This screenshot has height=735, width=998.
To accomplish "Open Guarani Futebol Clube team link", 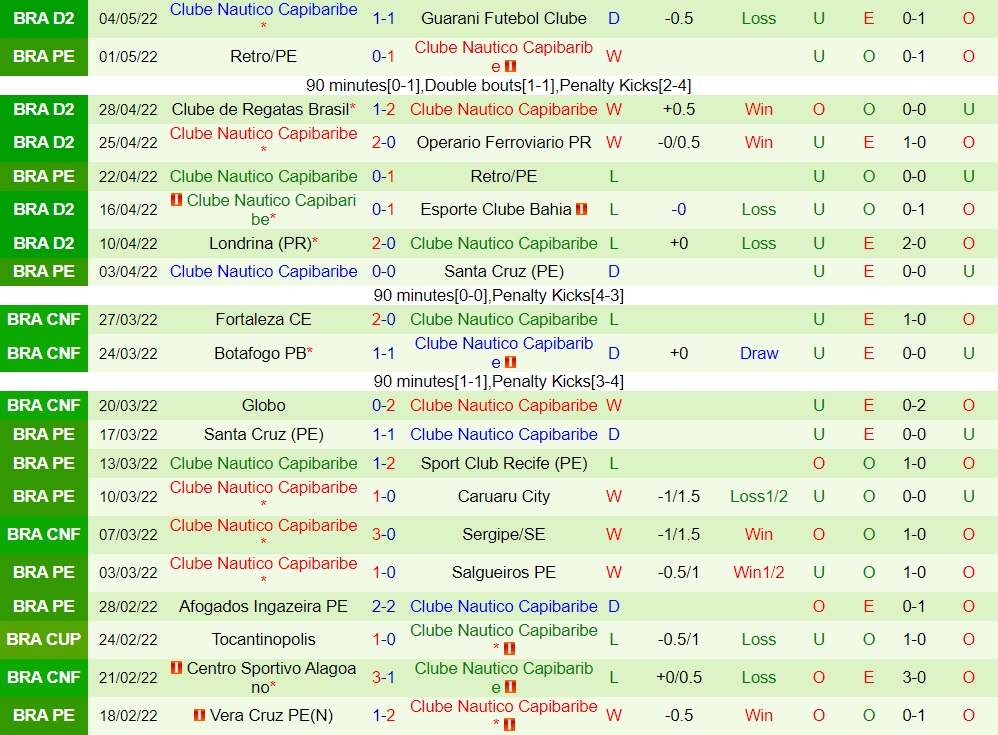I will pos(503,18).
